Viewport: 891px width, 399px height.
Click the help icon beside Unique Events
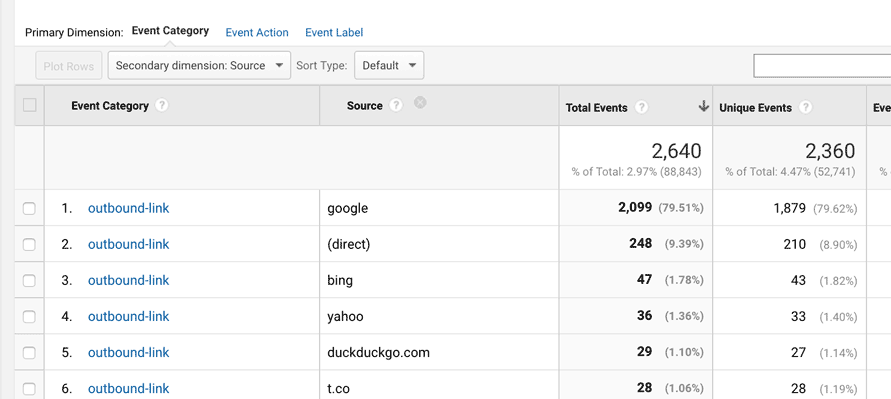(805, 107)
